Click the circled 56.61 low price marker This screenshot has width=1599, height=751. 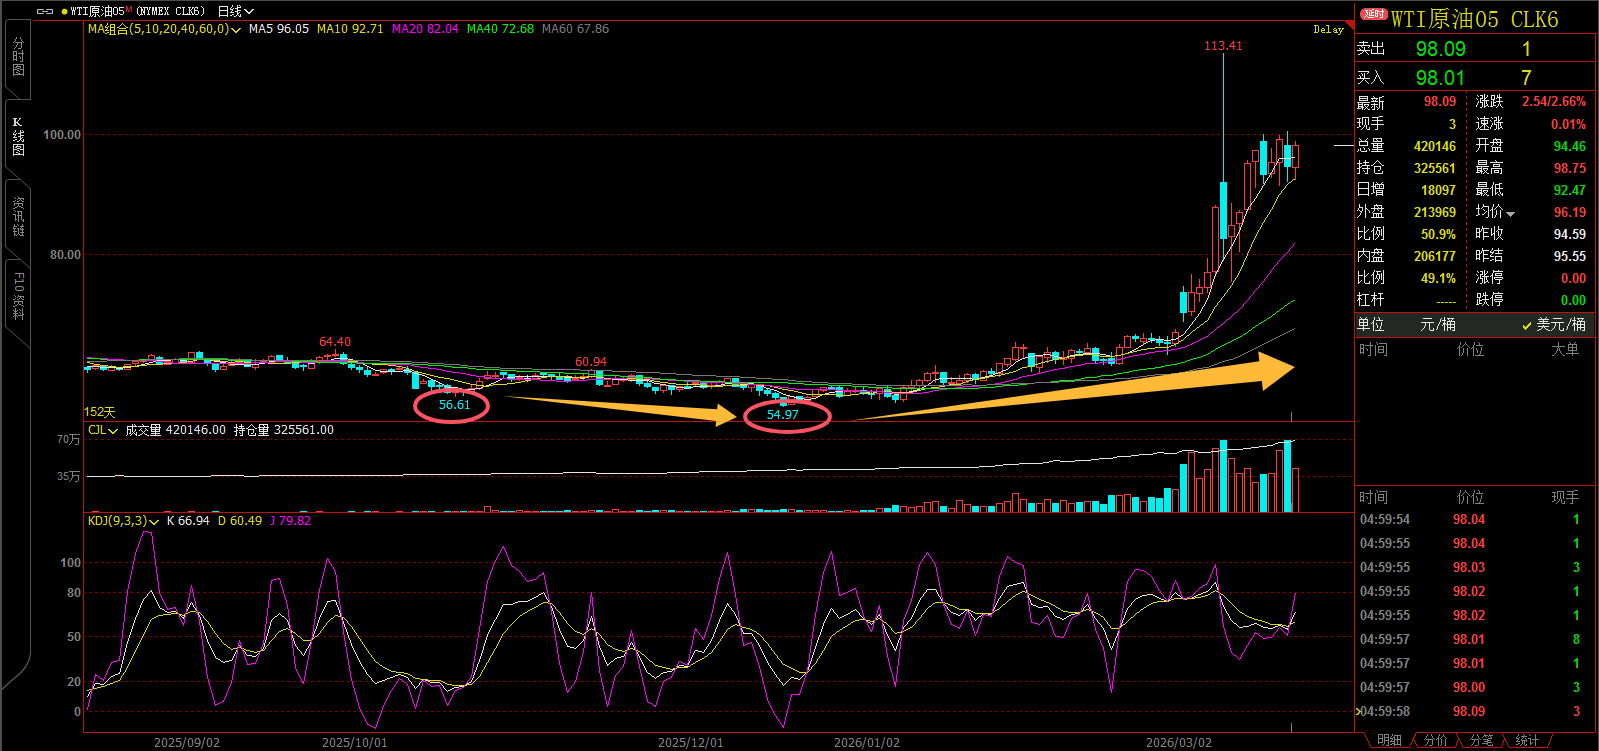click(x=453, y=405)
